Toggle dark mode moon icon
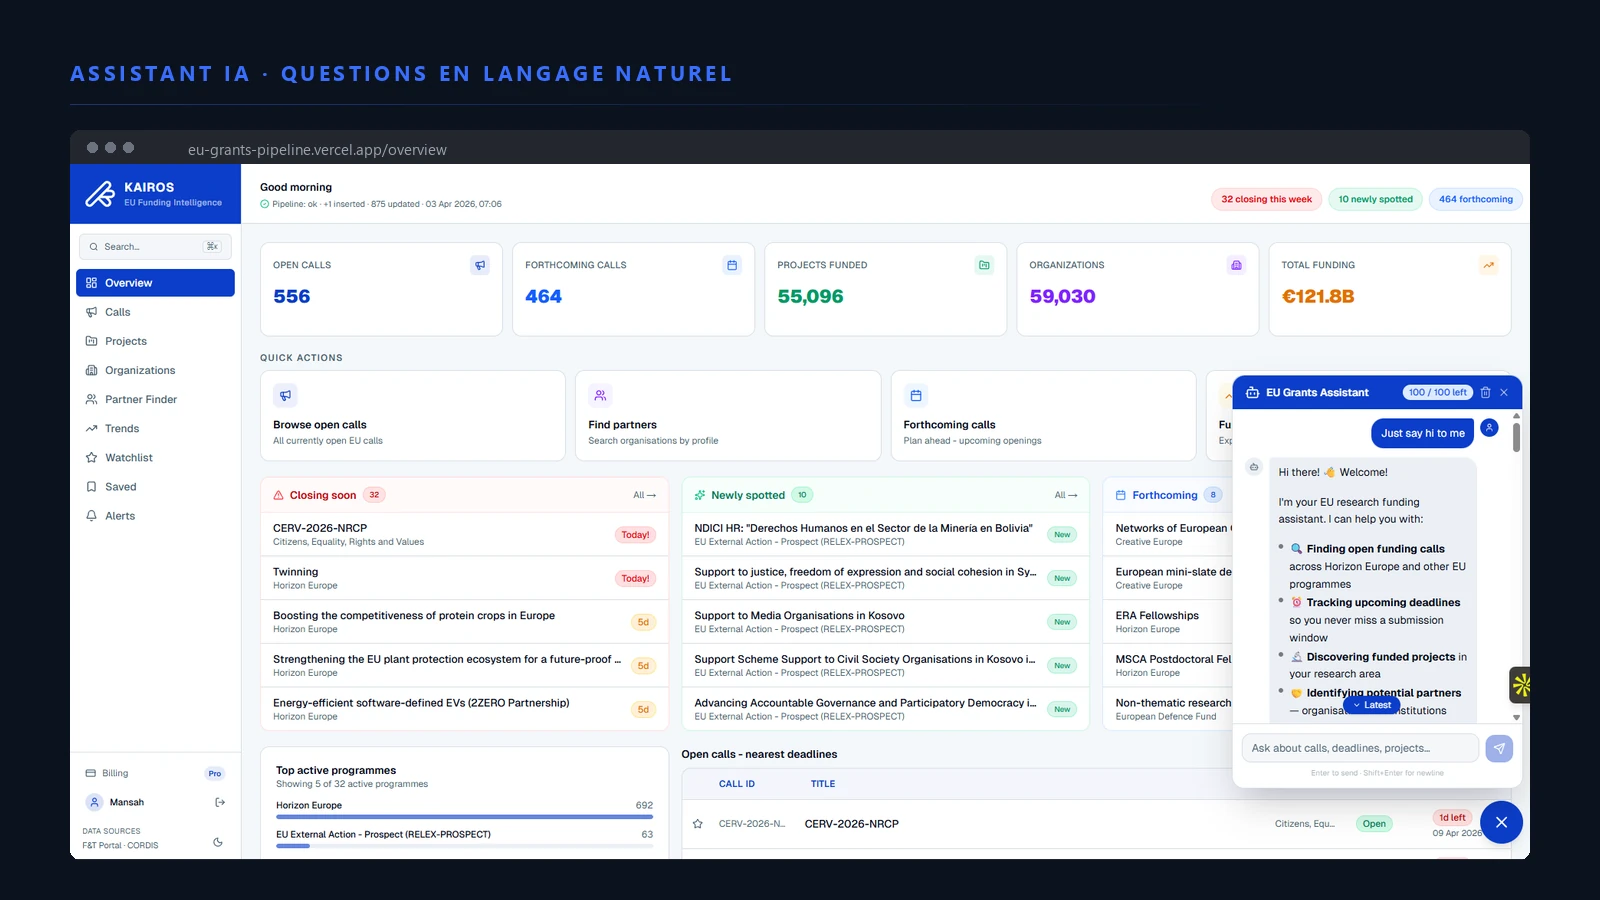Screen dimensions: 1600x900 point(218,842)
